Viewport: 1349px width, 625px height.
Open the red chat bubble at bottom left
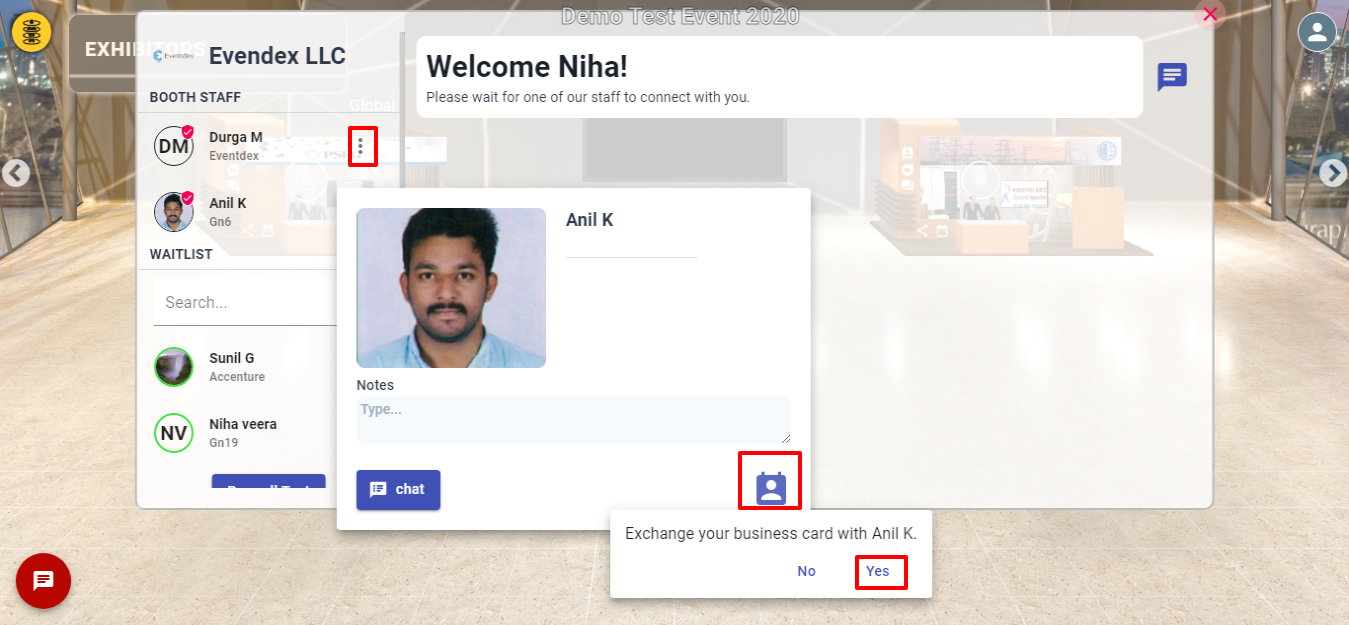coord(43,581)
